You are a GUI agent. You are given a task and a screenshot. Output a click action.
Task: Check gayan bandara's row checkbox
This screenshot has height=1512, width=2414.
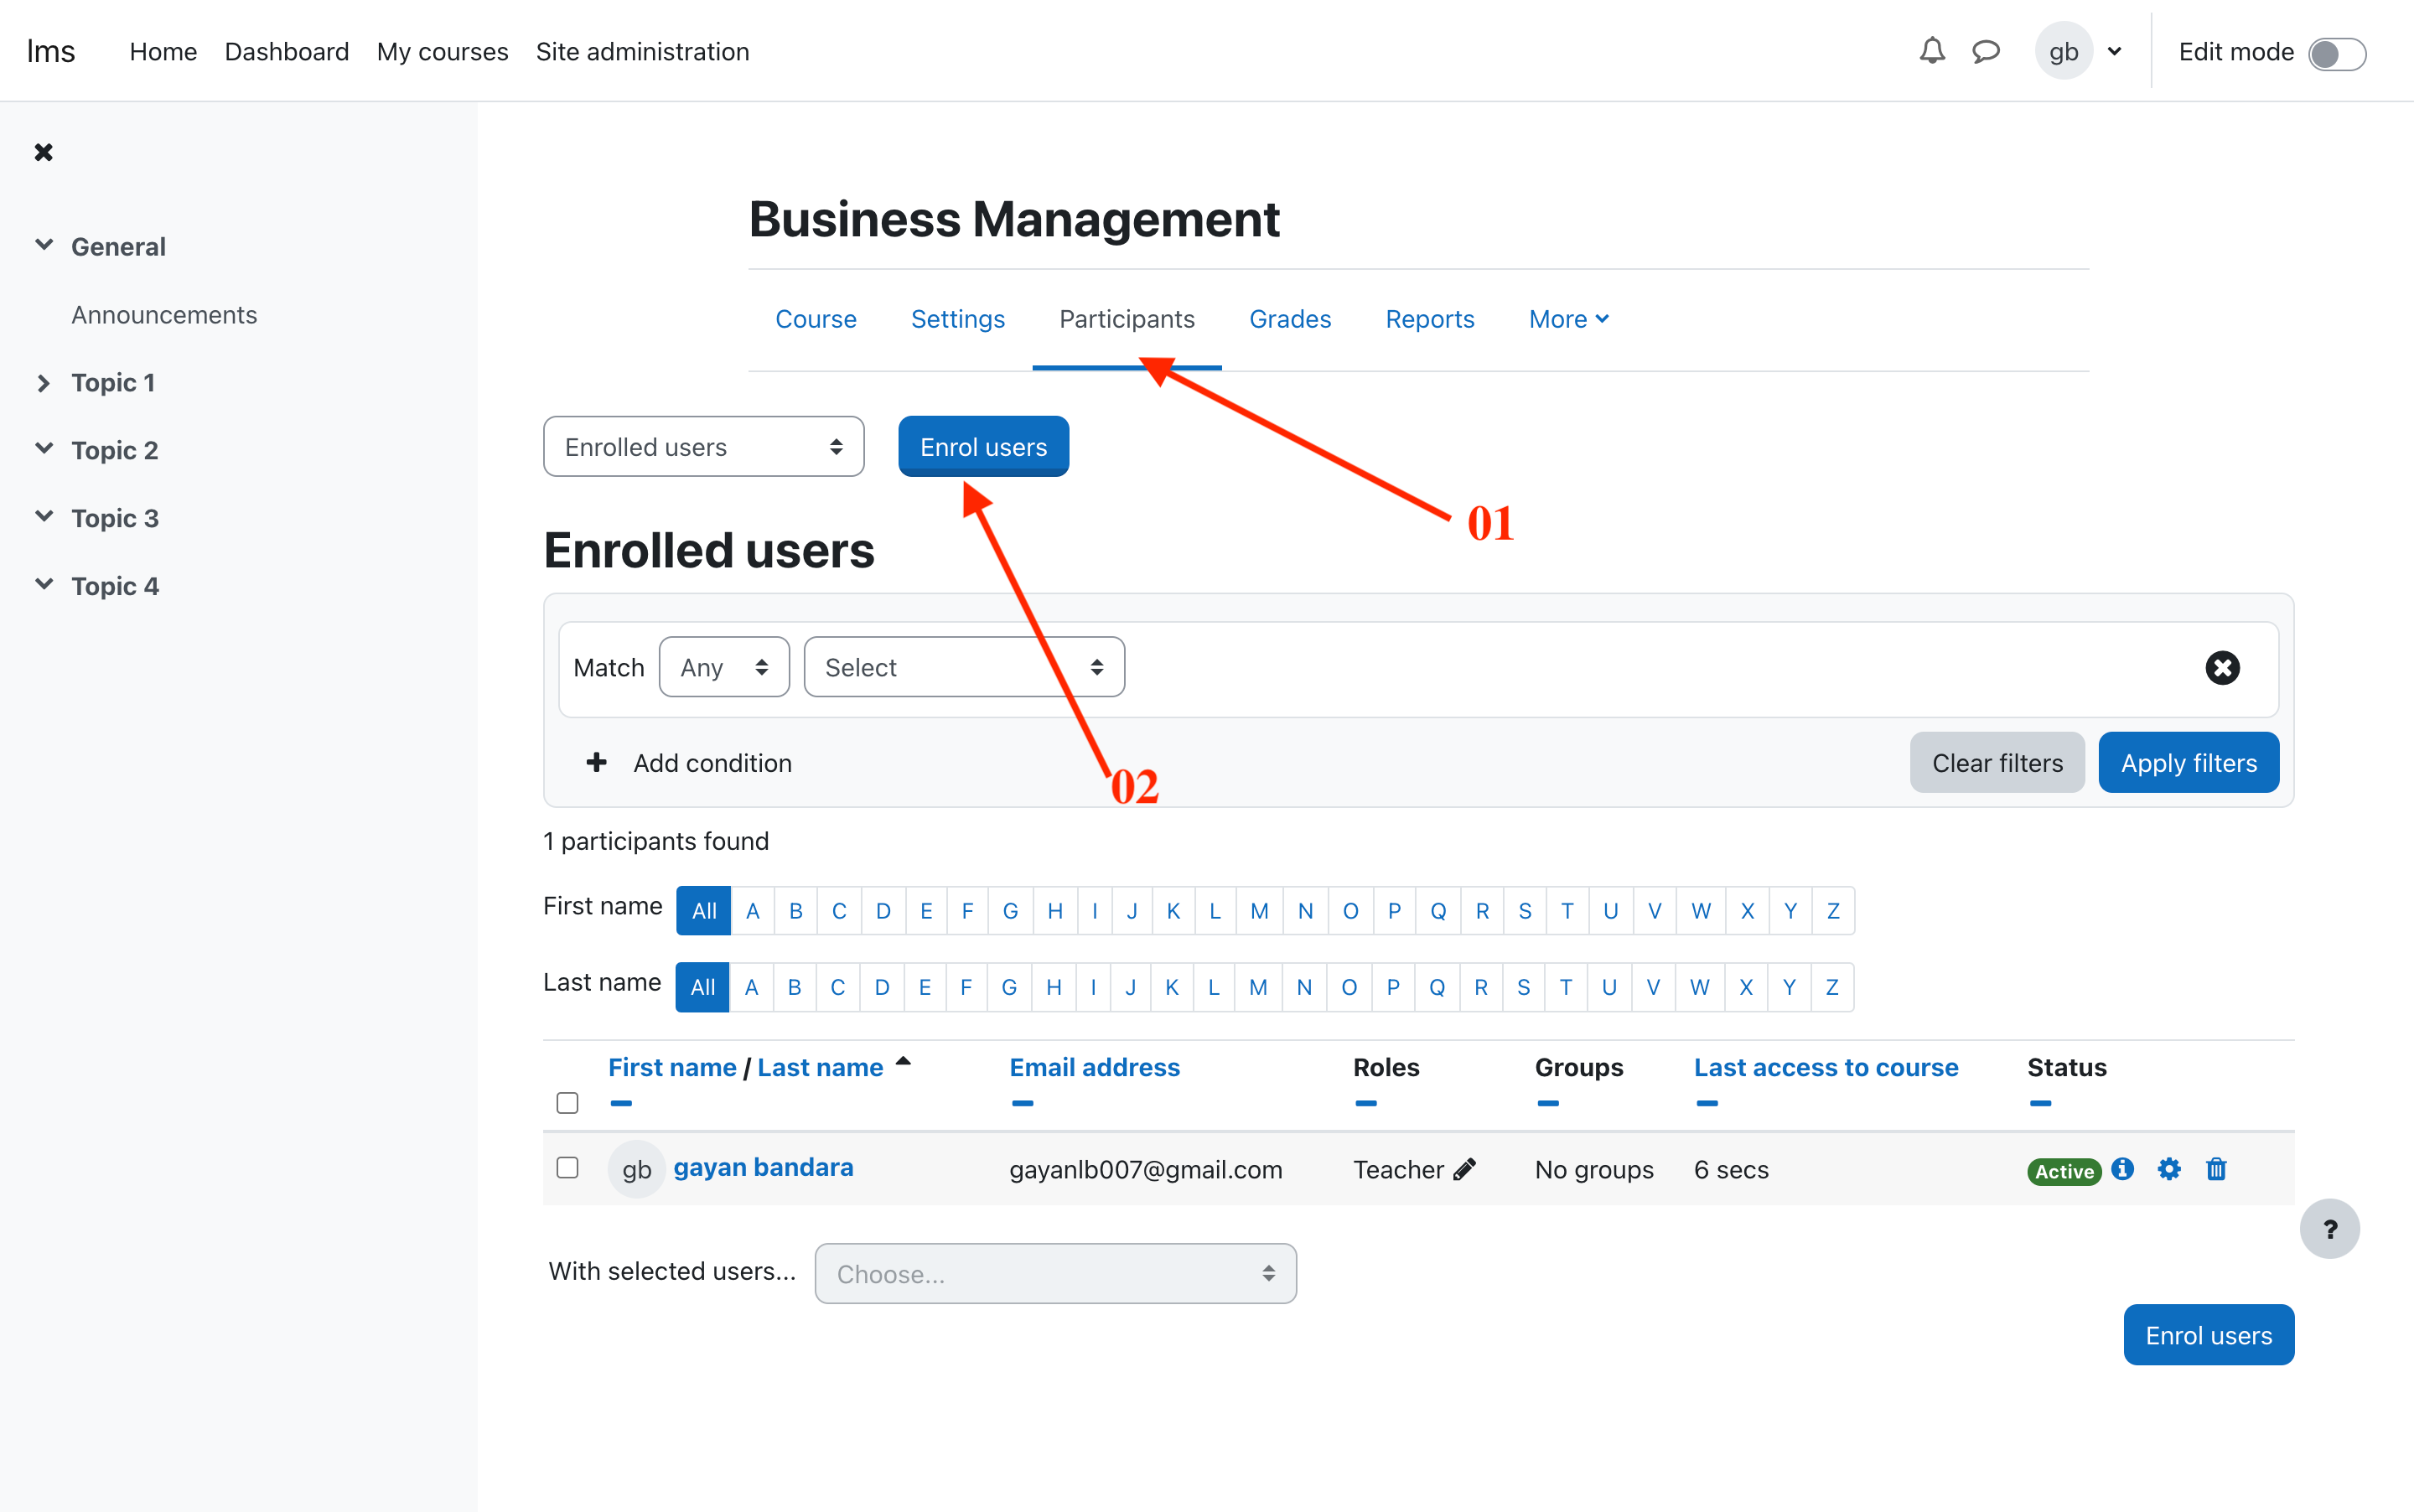tap(567, 1168)
